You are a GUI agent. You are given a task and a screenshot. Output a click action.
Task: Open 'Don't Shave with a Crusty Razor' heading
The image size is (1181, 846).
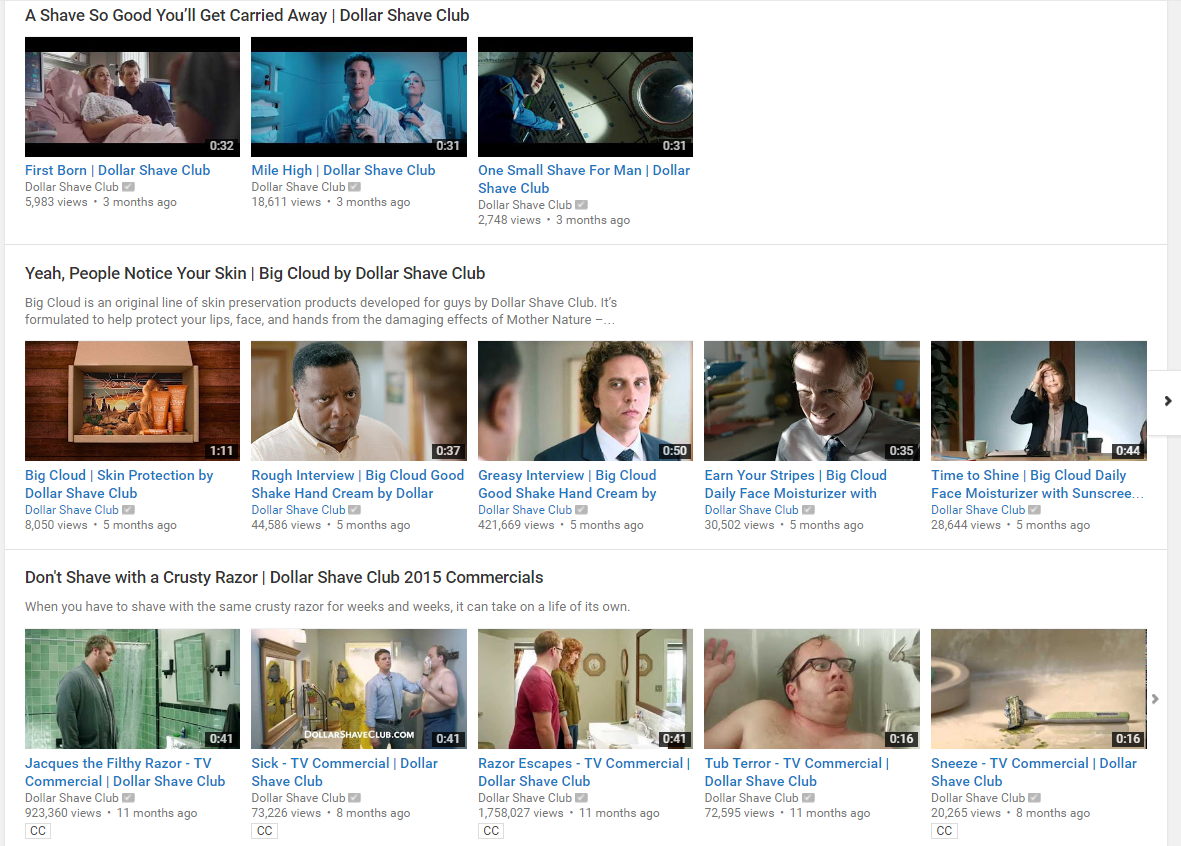coord(284,577)
